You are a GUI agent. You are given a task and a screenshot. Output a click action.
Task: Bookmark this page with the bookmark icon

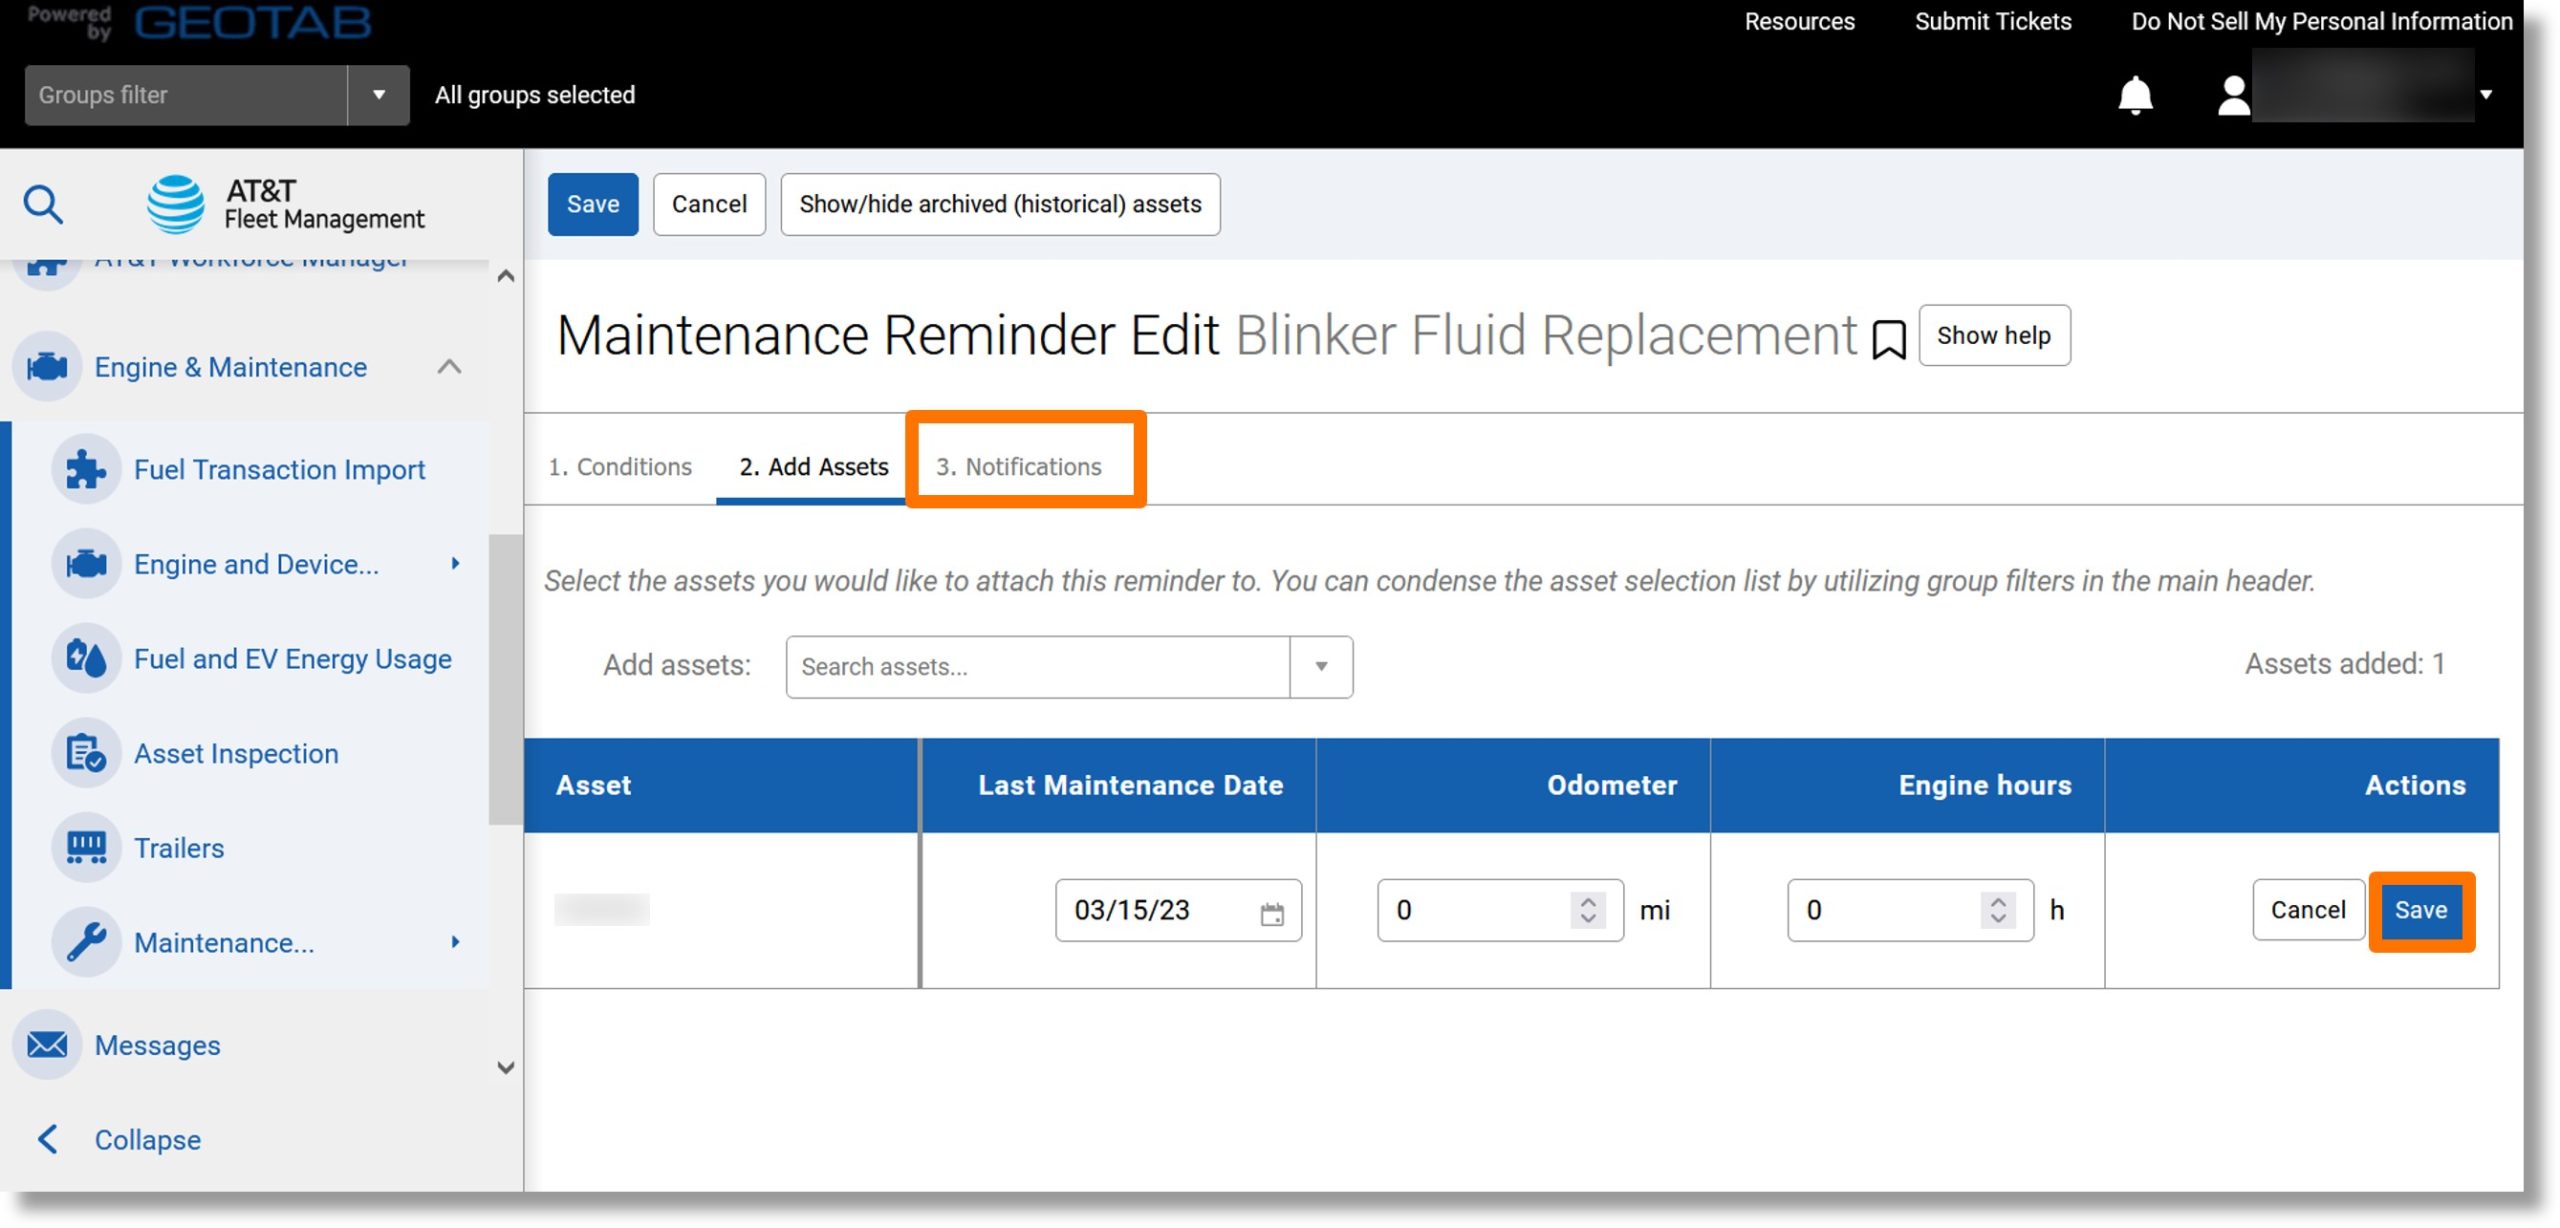(x=1888, y=339)
